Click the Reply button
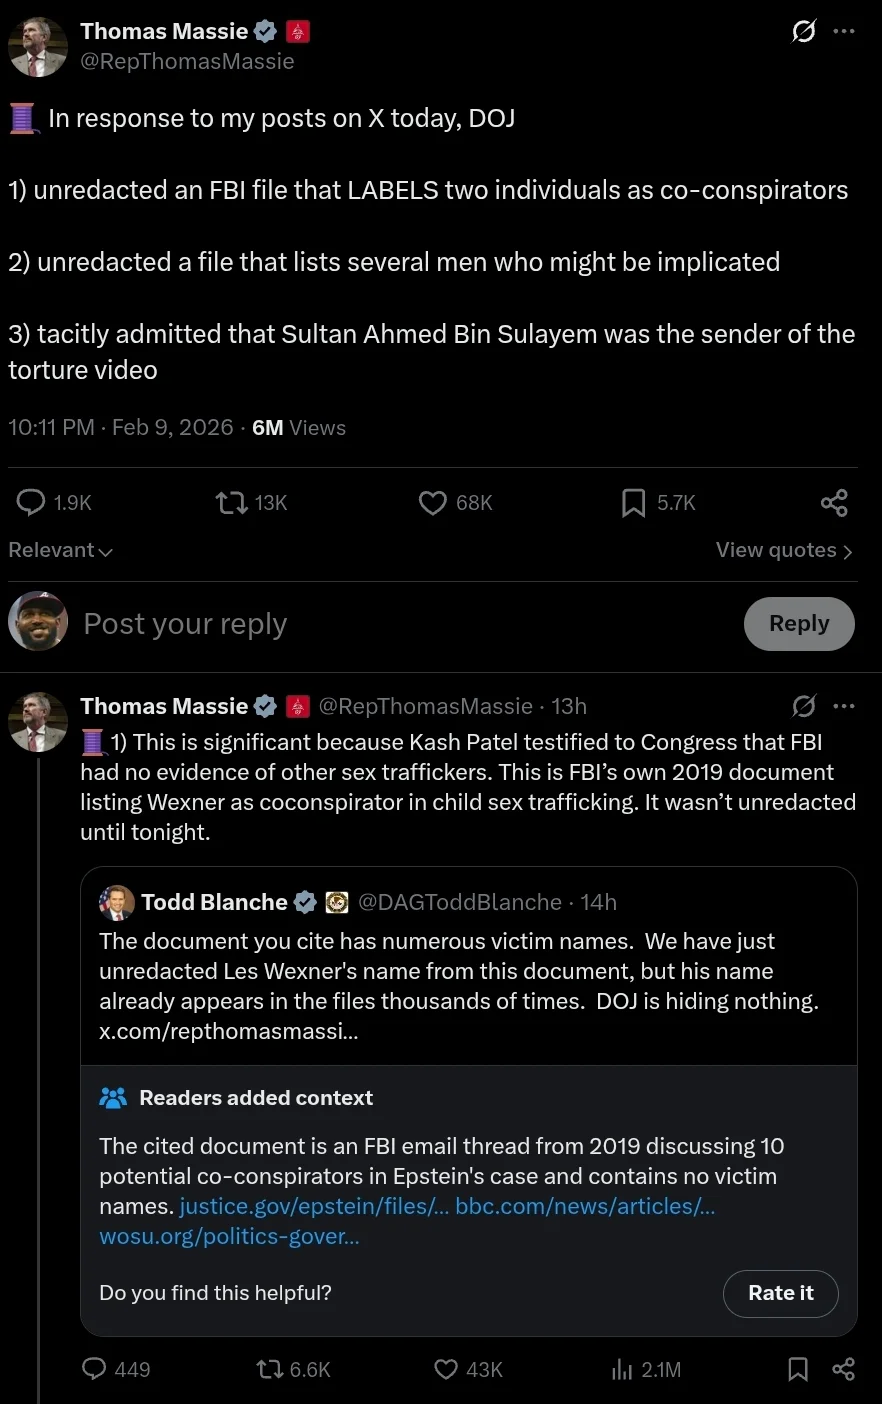 (799, 624)
